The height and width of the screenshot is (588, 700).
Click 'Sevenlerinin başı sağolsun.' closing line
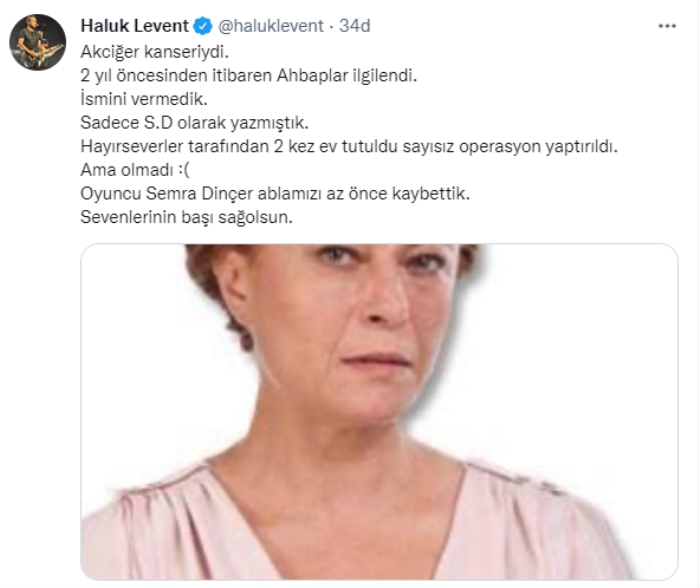click(186, 217)
